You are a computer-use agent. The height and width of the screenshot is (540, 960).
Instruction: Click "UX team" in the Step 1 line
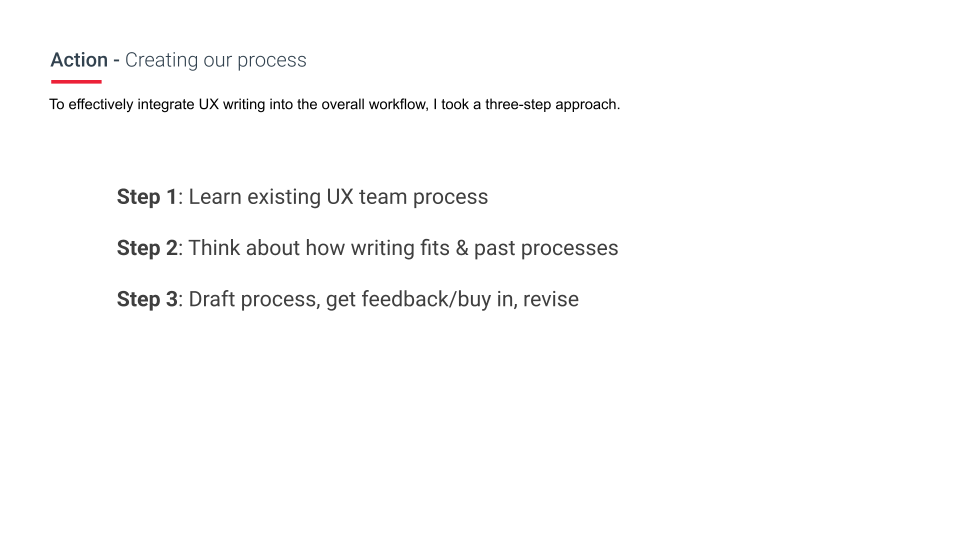pos(366,197)
